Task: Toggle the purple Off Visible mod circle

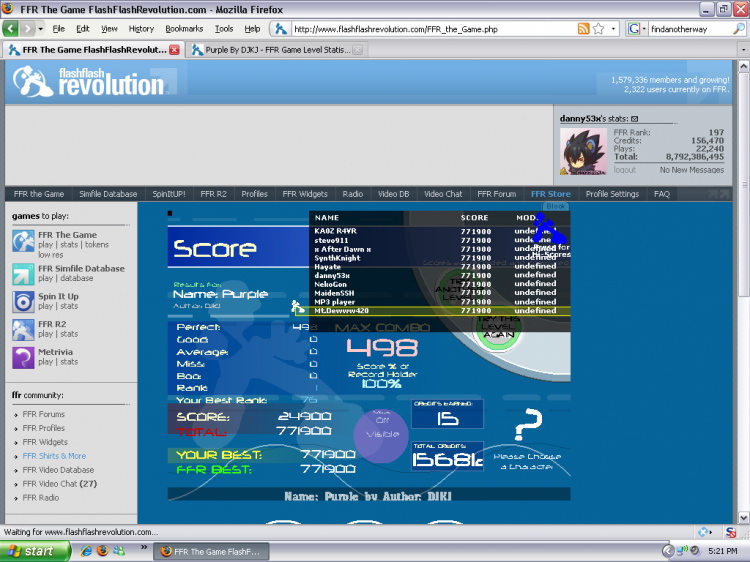Action: tap(382, 435)
